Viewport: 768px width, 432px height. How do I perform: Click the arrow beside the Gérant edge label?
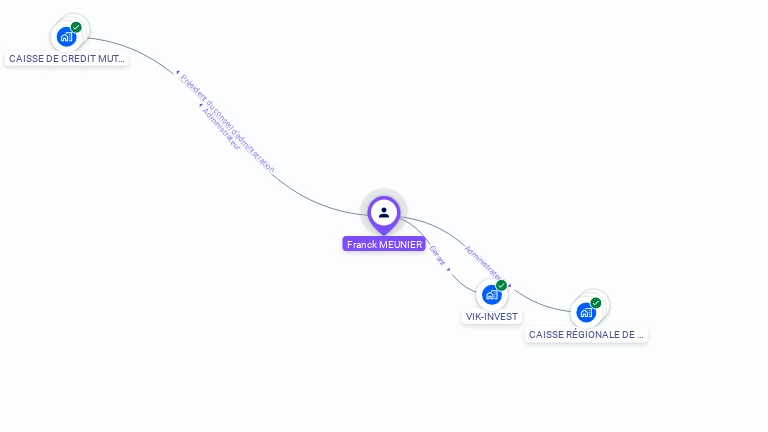448,269
